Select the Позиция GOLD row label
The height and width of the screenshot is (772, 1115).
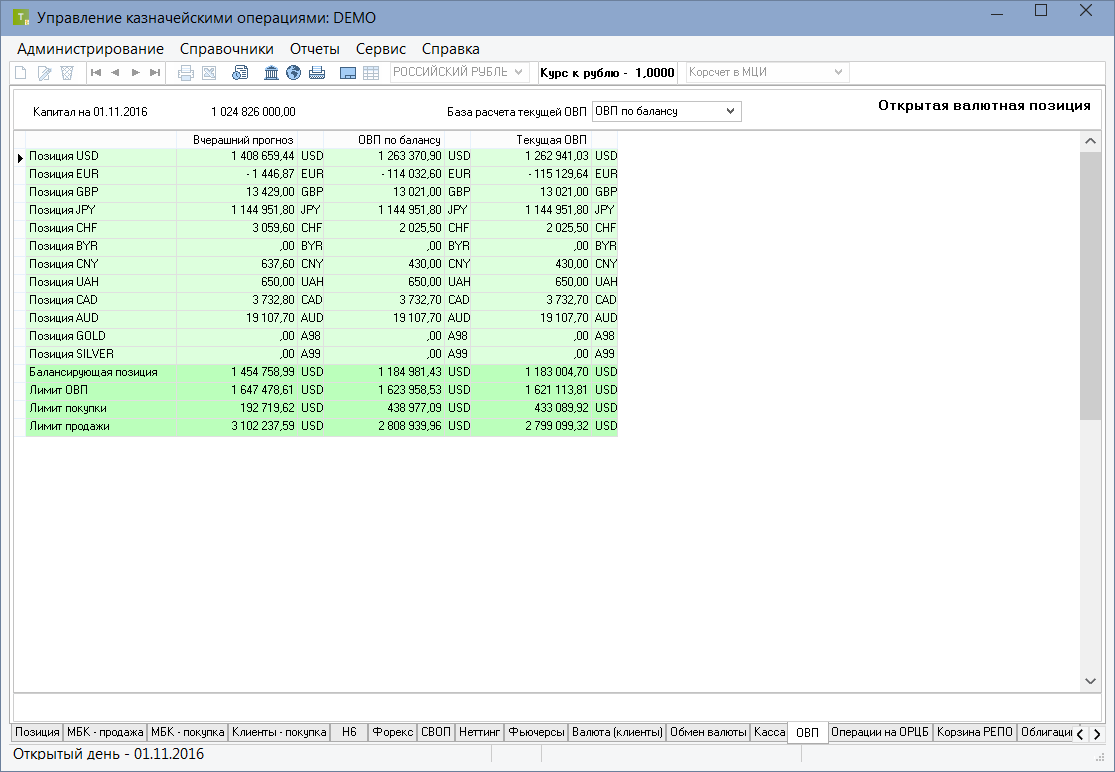(x=67, y=336)
